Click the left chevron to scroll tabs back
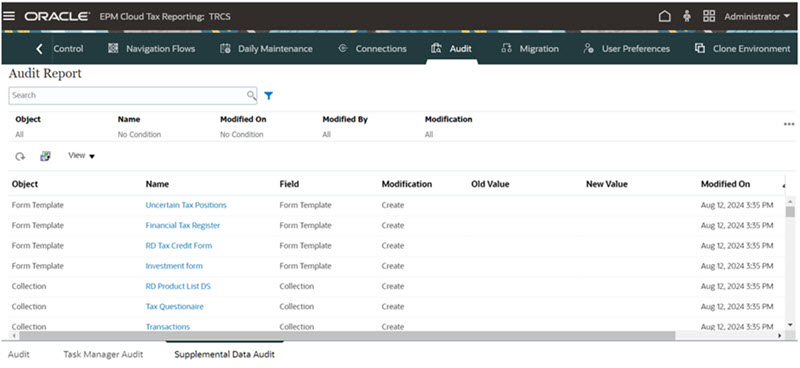 (x=39, y=49)
